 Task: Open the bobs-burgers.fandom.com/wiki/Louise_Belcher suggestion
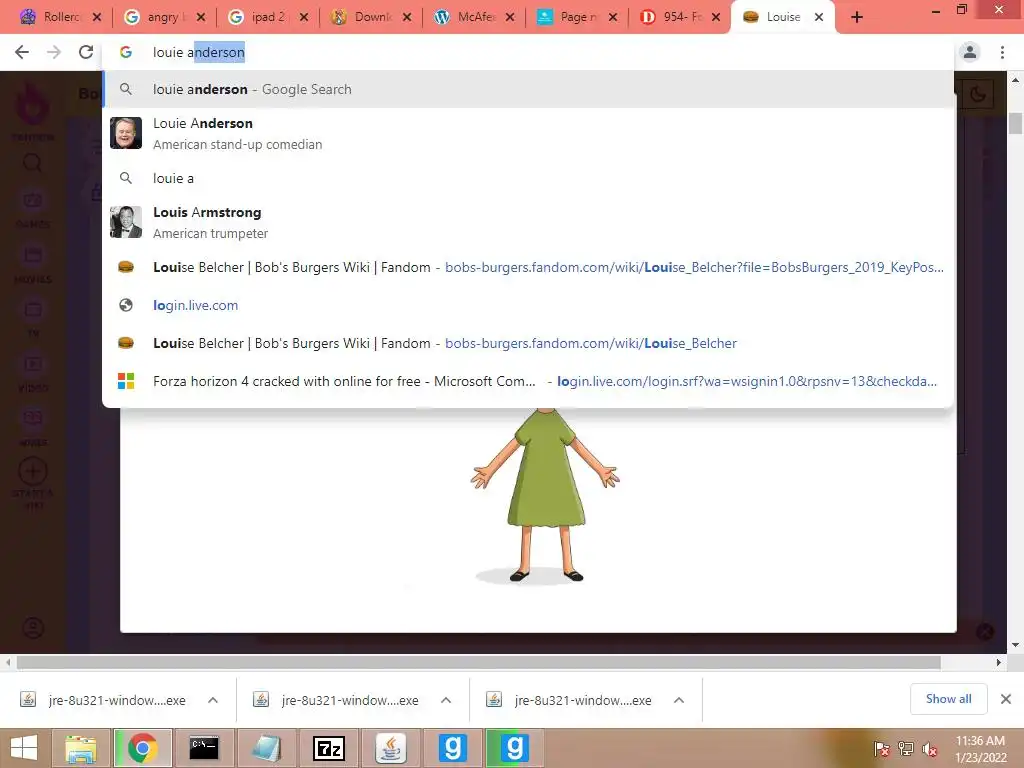click(x=528, y=344)
